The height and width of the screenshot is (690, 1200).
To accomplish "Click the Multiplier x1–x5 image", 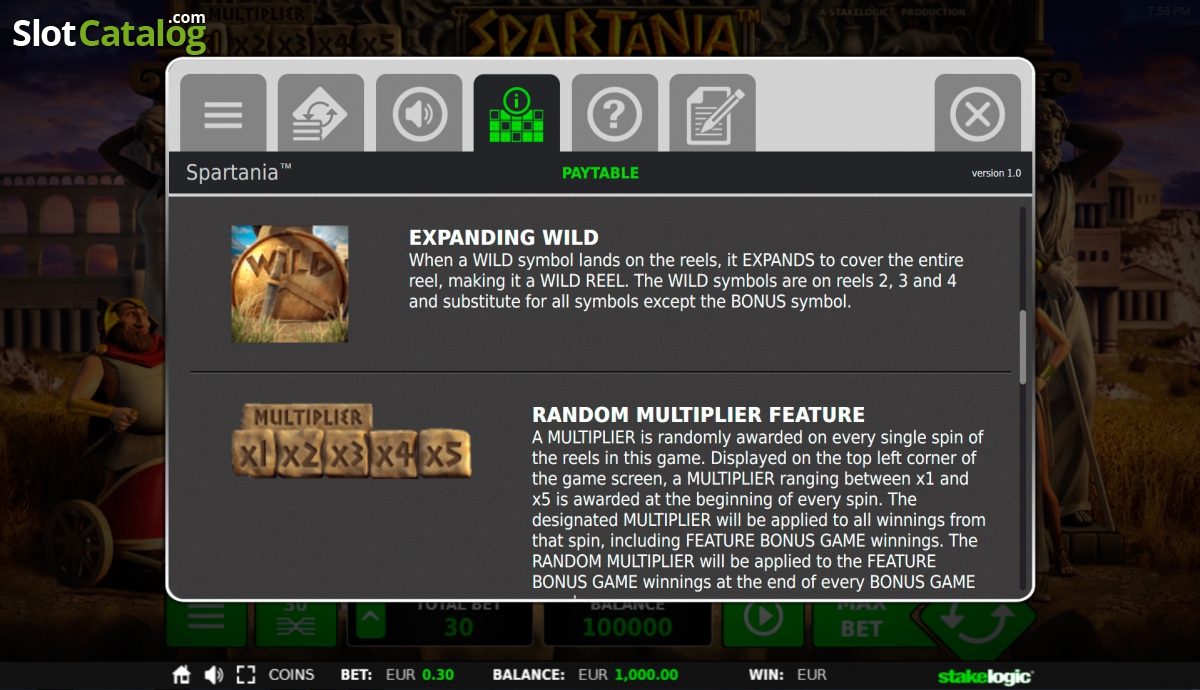I will (x=352, y=441).
